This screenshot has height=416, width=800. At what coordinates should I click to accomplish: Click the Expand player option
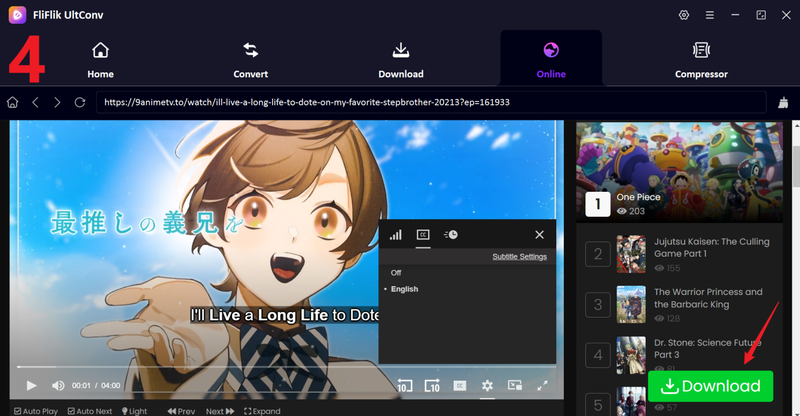(262, 411)
